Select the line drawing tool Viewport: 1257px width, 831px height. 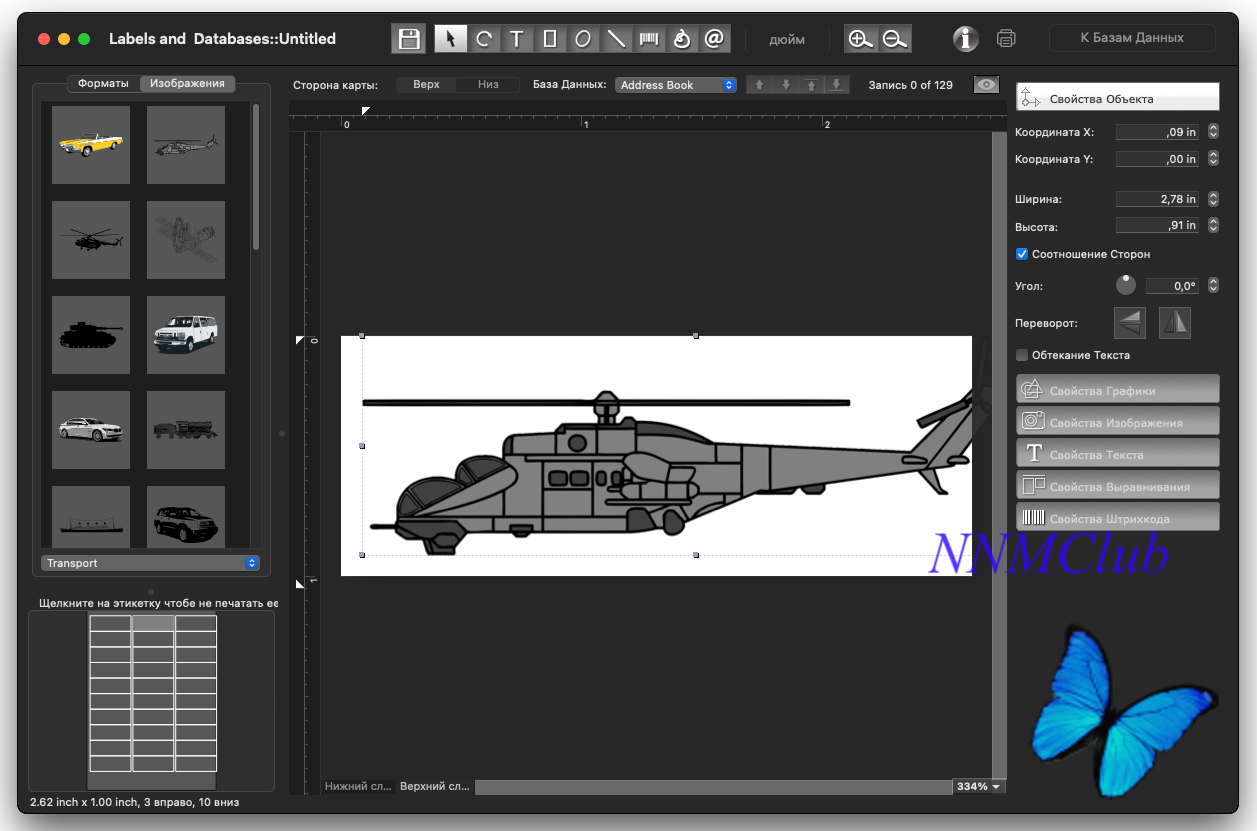pyautogui.click(x=616, y=39)
